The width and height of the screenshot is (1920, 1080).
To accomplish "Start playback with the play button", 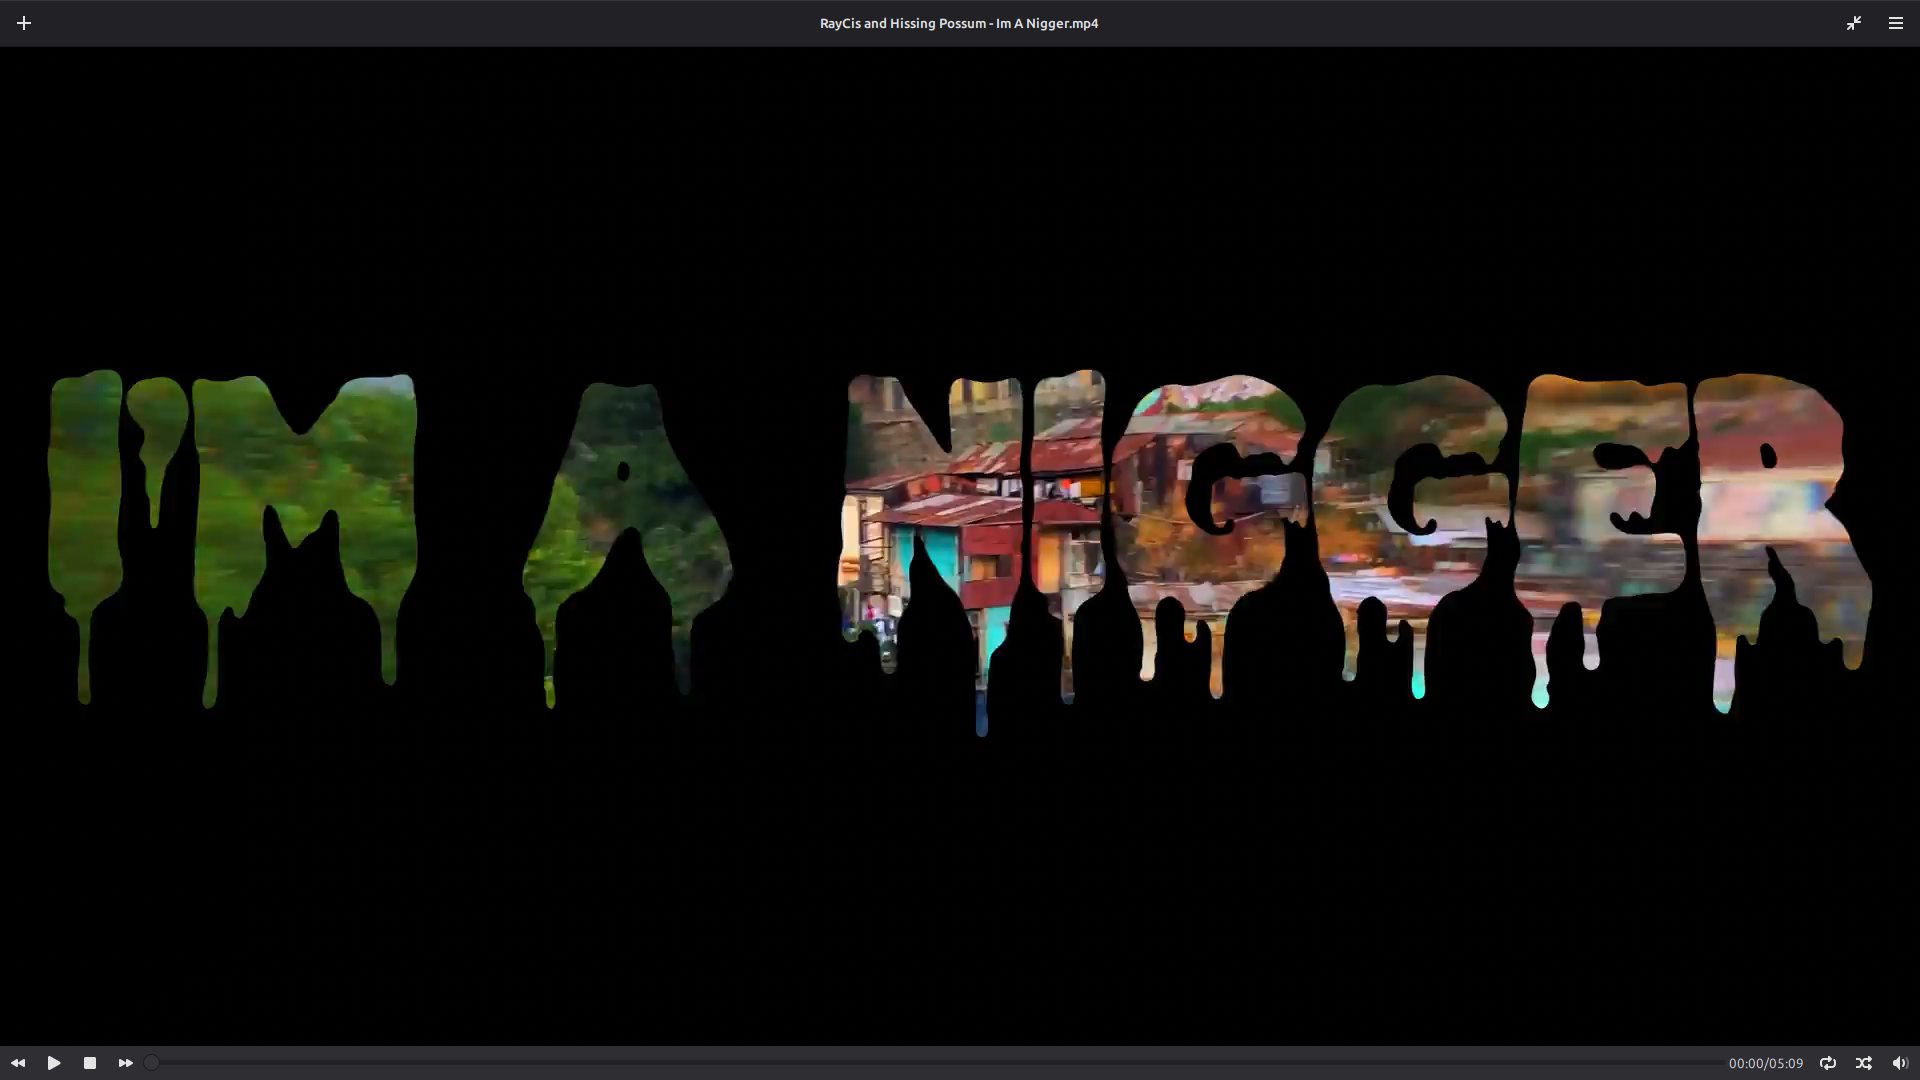I will (54, 1063).
